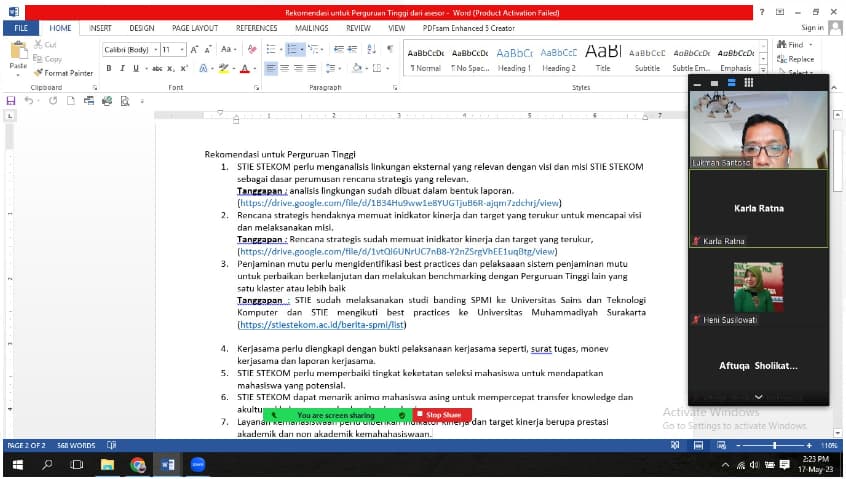
Task: Open the REVIEW ribbon tab
Action: [x=358, y=28]
